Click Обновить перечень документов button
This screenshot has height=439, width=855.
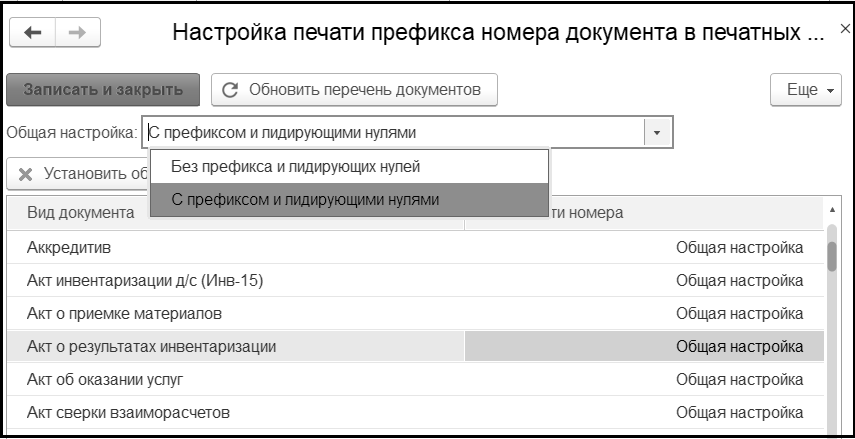(x=354, y=89)
